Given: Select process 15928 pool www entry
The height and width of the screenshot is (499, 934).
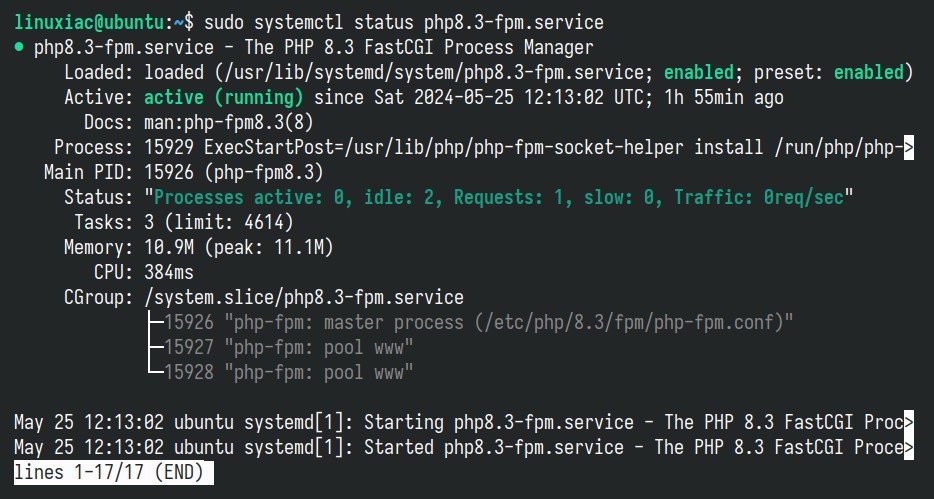Looking at the screenshot, I should [289, 373].
